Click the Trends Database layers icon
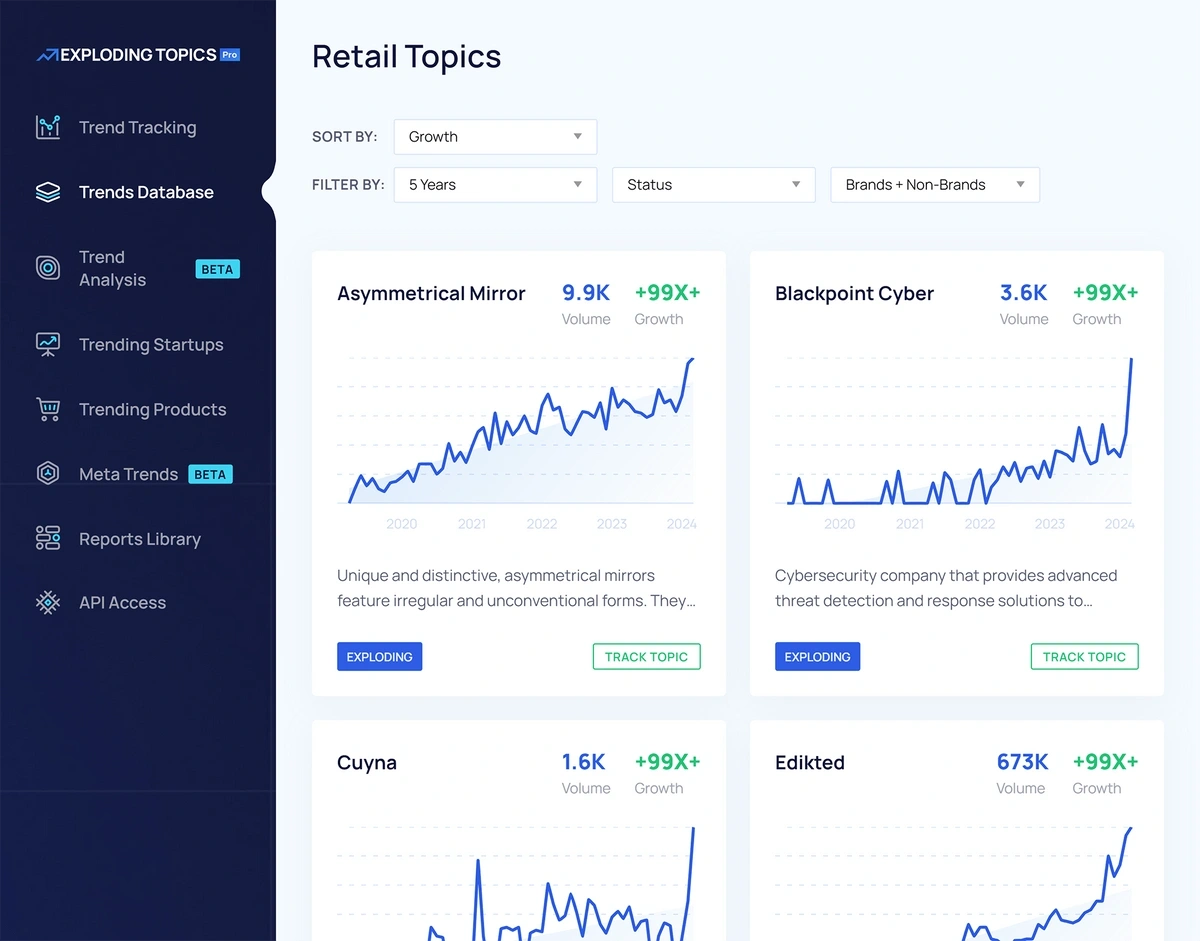This screenshot has width=1200, height=941. 48,192
